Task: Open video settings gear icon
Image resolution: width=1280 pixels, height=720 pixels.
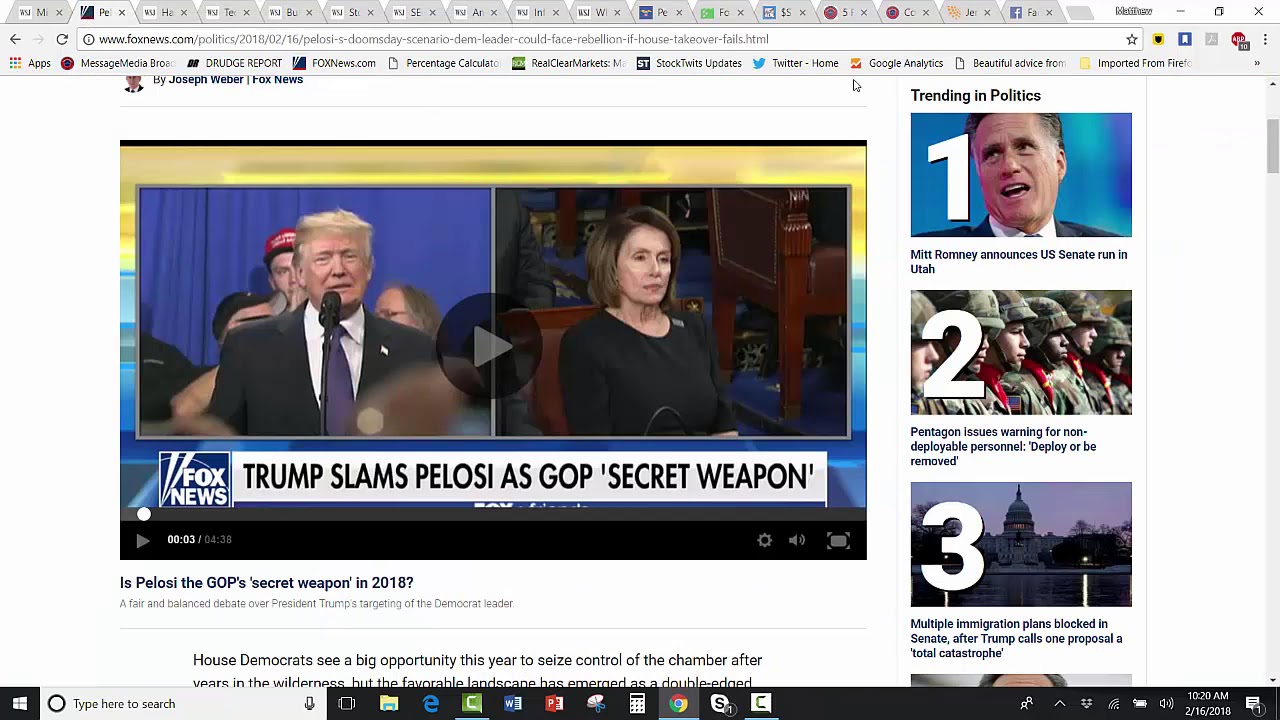Action: coord(765,540)
